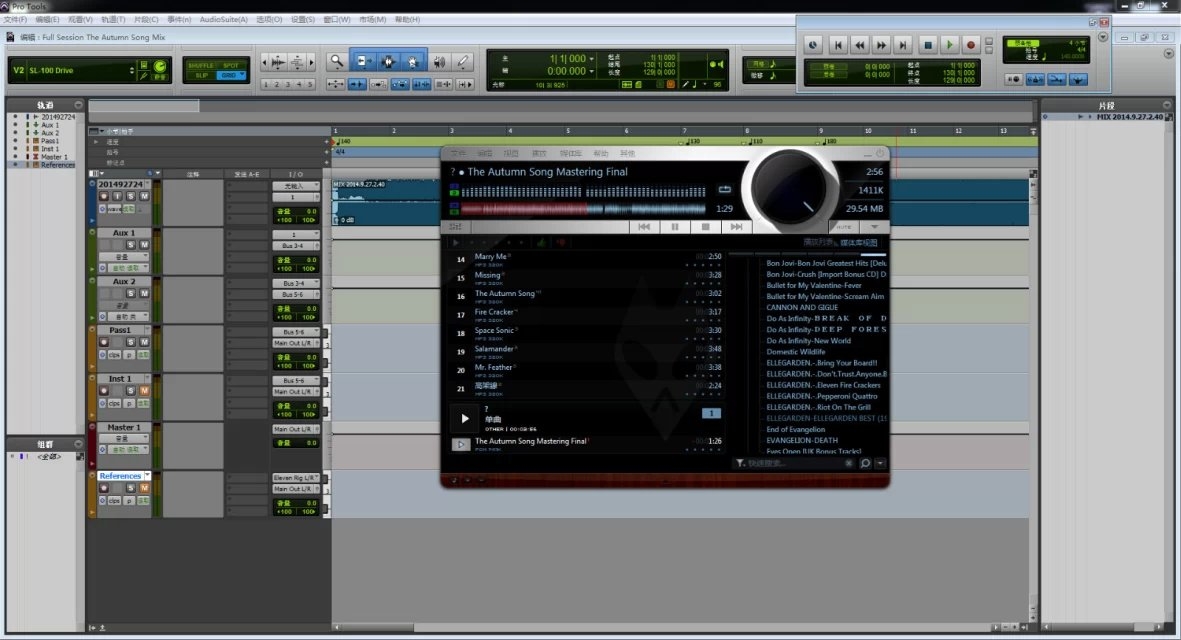
Task: Enable SPOT edit mode
Action: 230,66
